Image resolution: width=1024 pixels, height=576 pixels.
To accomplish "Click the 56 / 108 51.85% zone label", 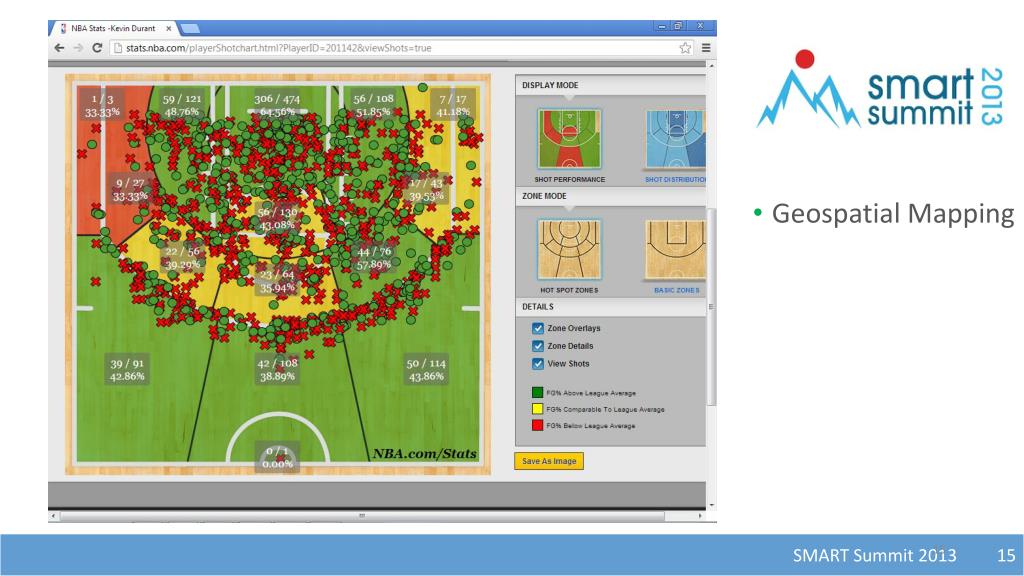I will click(374, 105).
